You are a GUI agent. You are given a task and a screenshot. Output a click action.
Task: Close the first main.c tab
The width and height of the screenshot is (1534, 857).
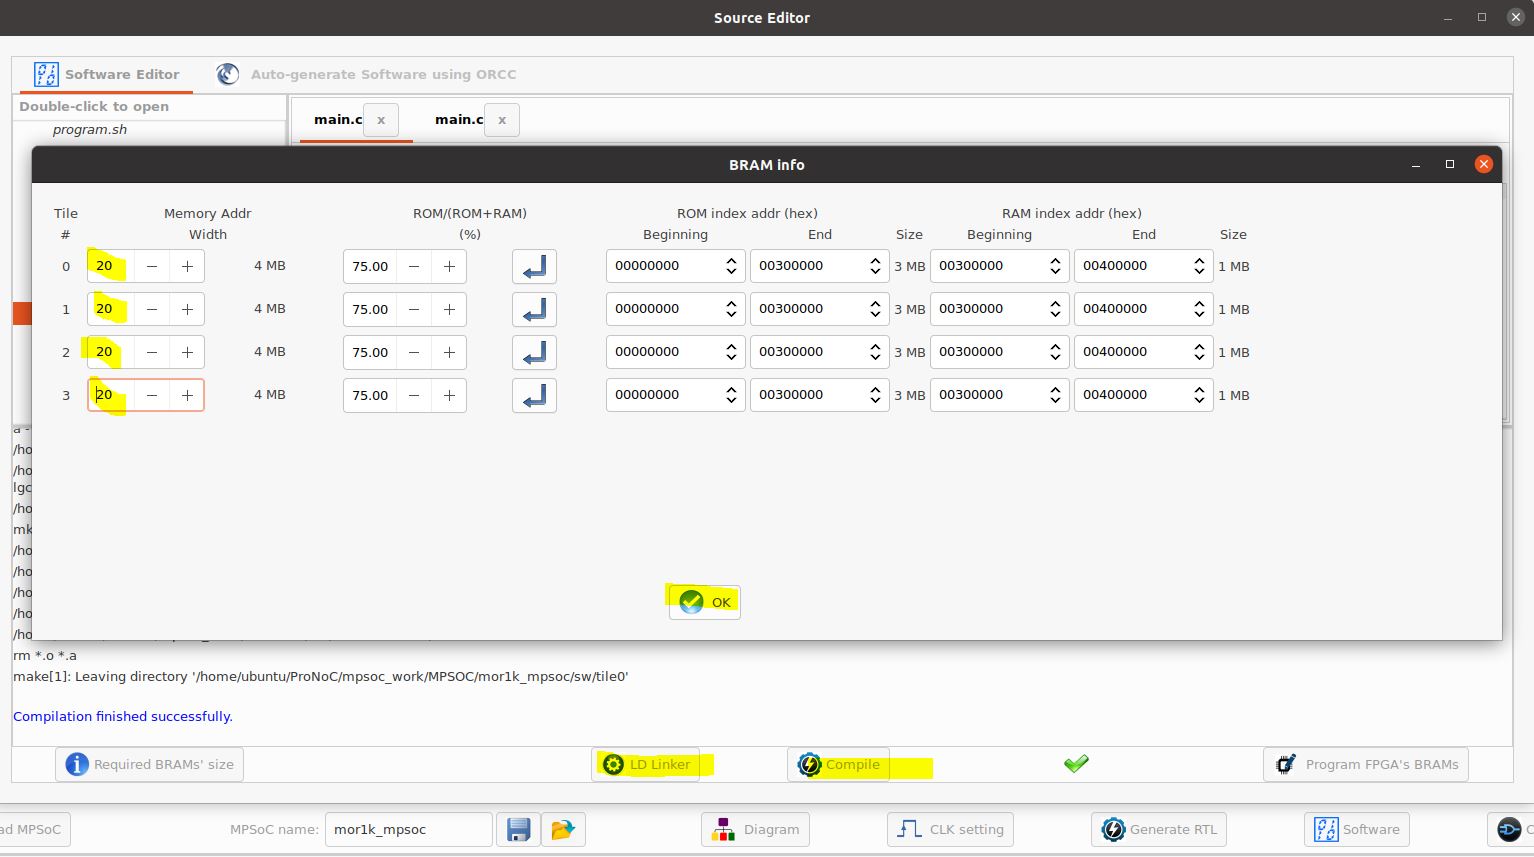(381, 120)
